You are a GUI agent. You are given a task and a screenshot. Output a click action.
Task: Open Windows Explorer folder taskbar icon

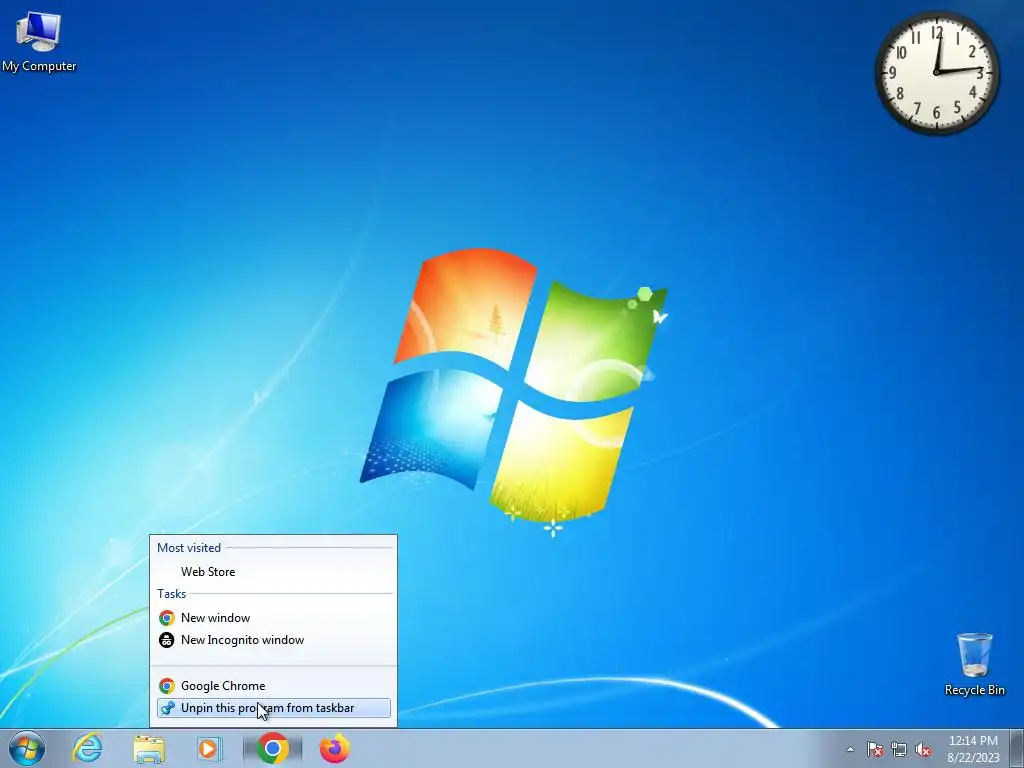(149, 748)
